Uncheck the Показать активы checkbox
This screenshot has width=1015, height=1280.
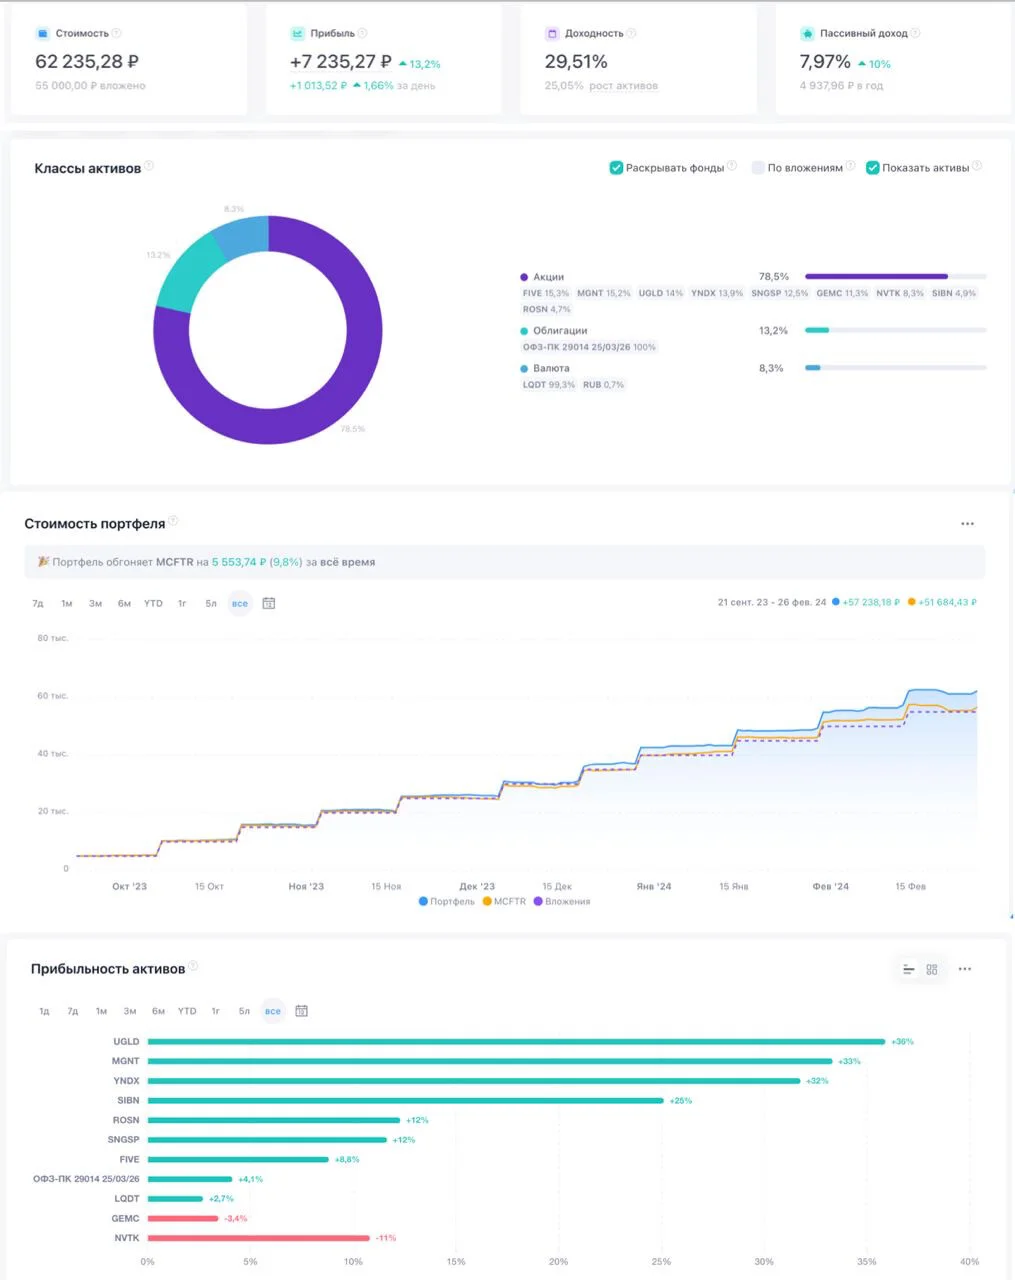click(872, 168)
